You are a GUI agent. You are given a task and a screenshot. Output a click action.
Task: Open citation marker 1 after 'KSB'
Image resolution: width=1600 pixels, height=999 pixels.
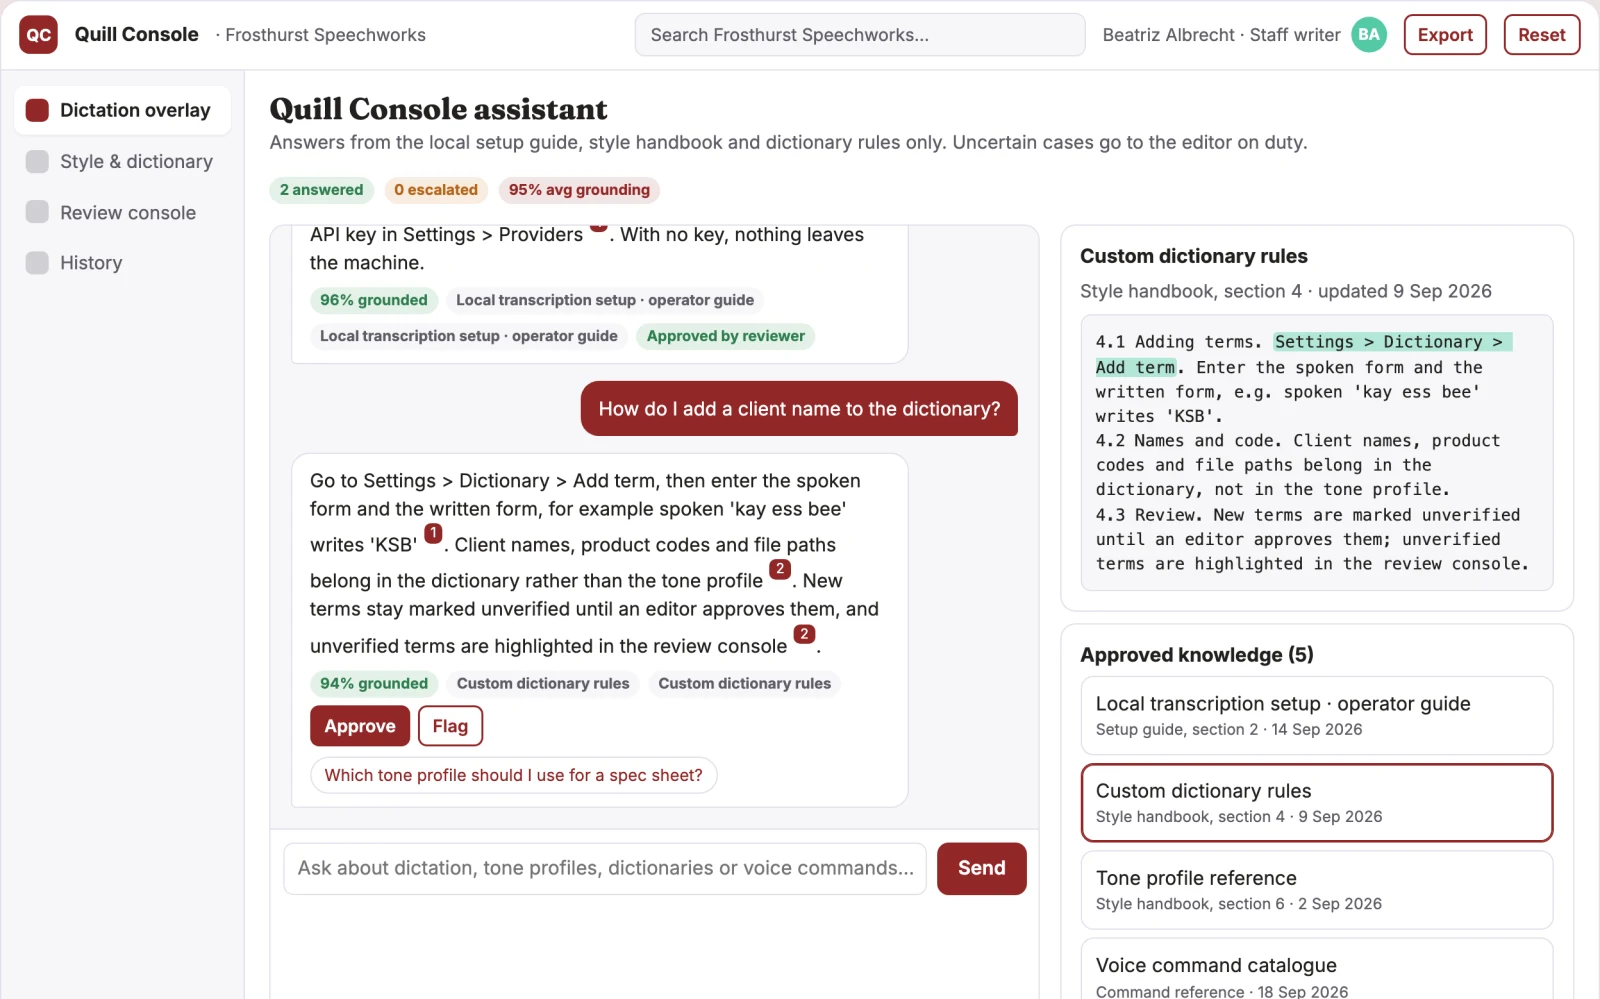(433, 533)
